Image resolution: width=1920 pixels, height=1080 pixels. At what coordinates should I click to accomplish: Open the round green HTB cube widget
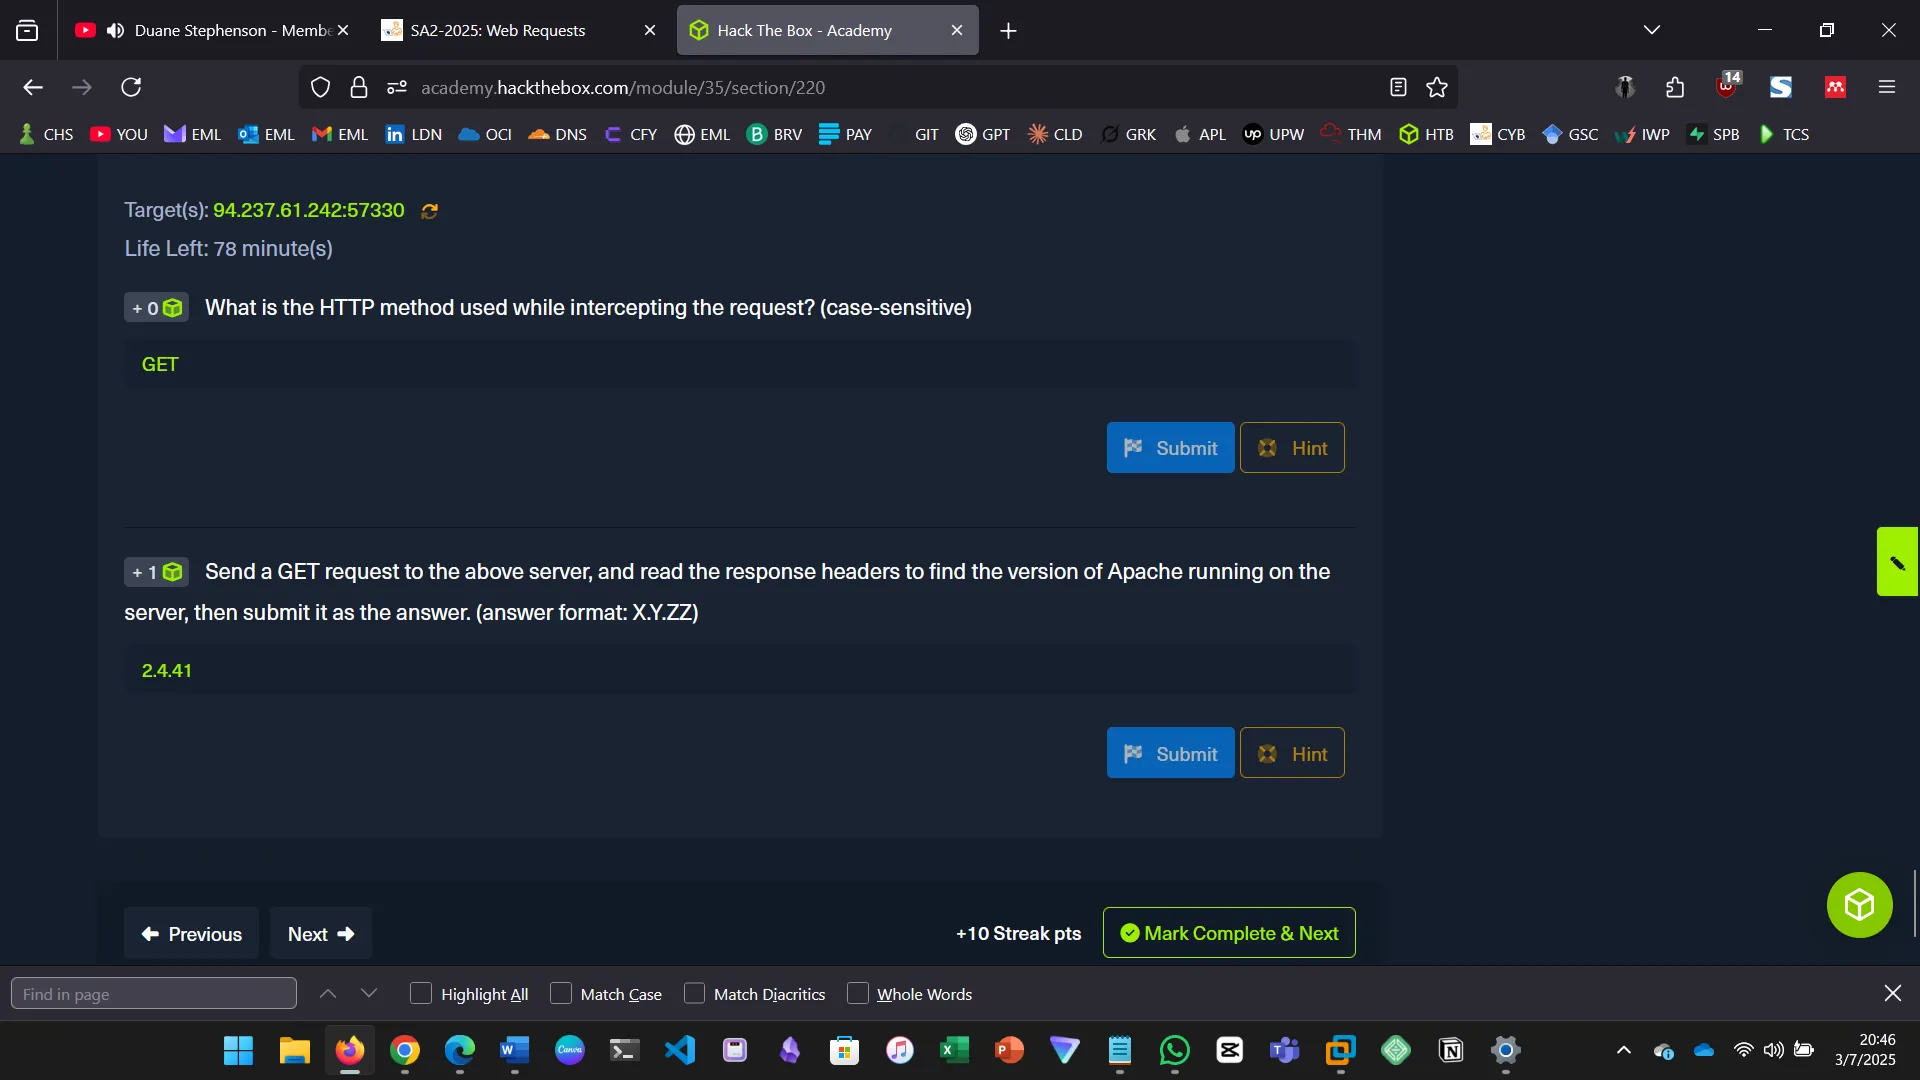tap(1859, 905)
